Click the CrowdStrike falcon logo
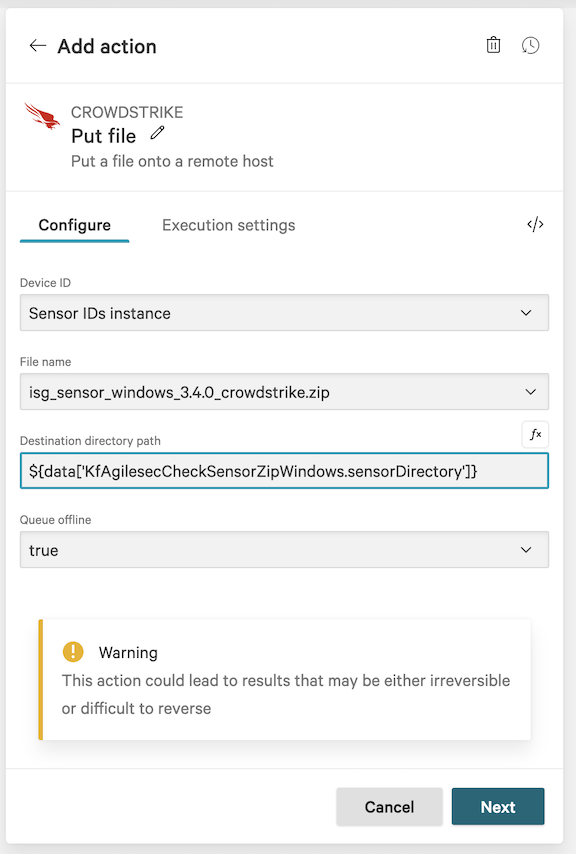Screen dimensions: 576x854 [x=41, y=117]
